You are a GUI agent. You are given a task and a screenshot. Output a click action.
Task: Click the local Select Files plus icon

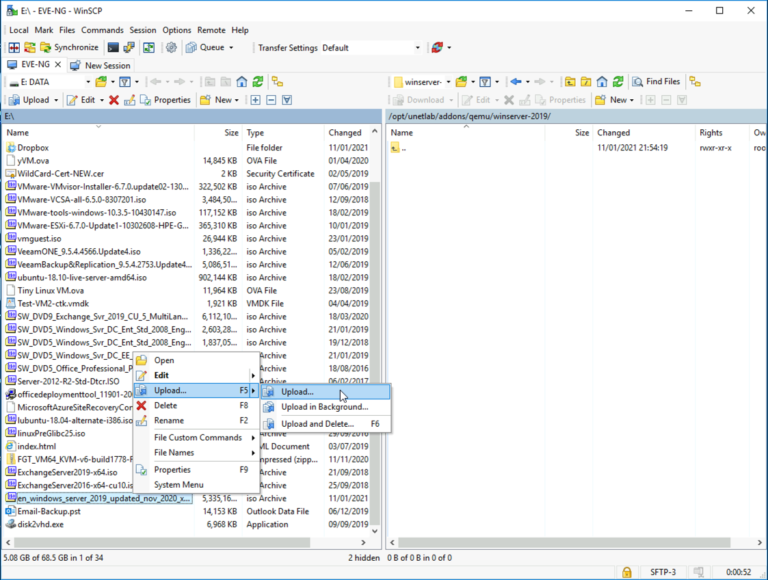255,100
